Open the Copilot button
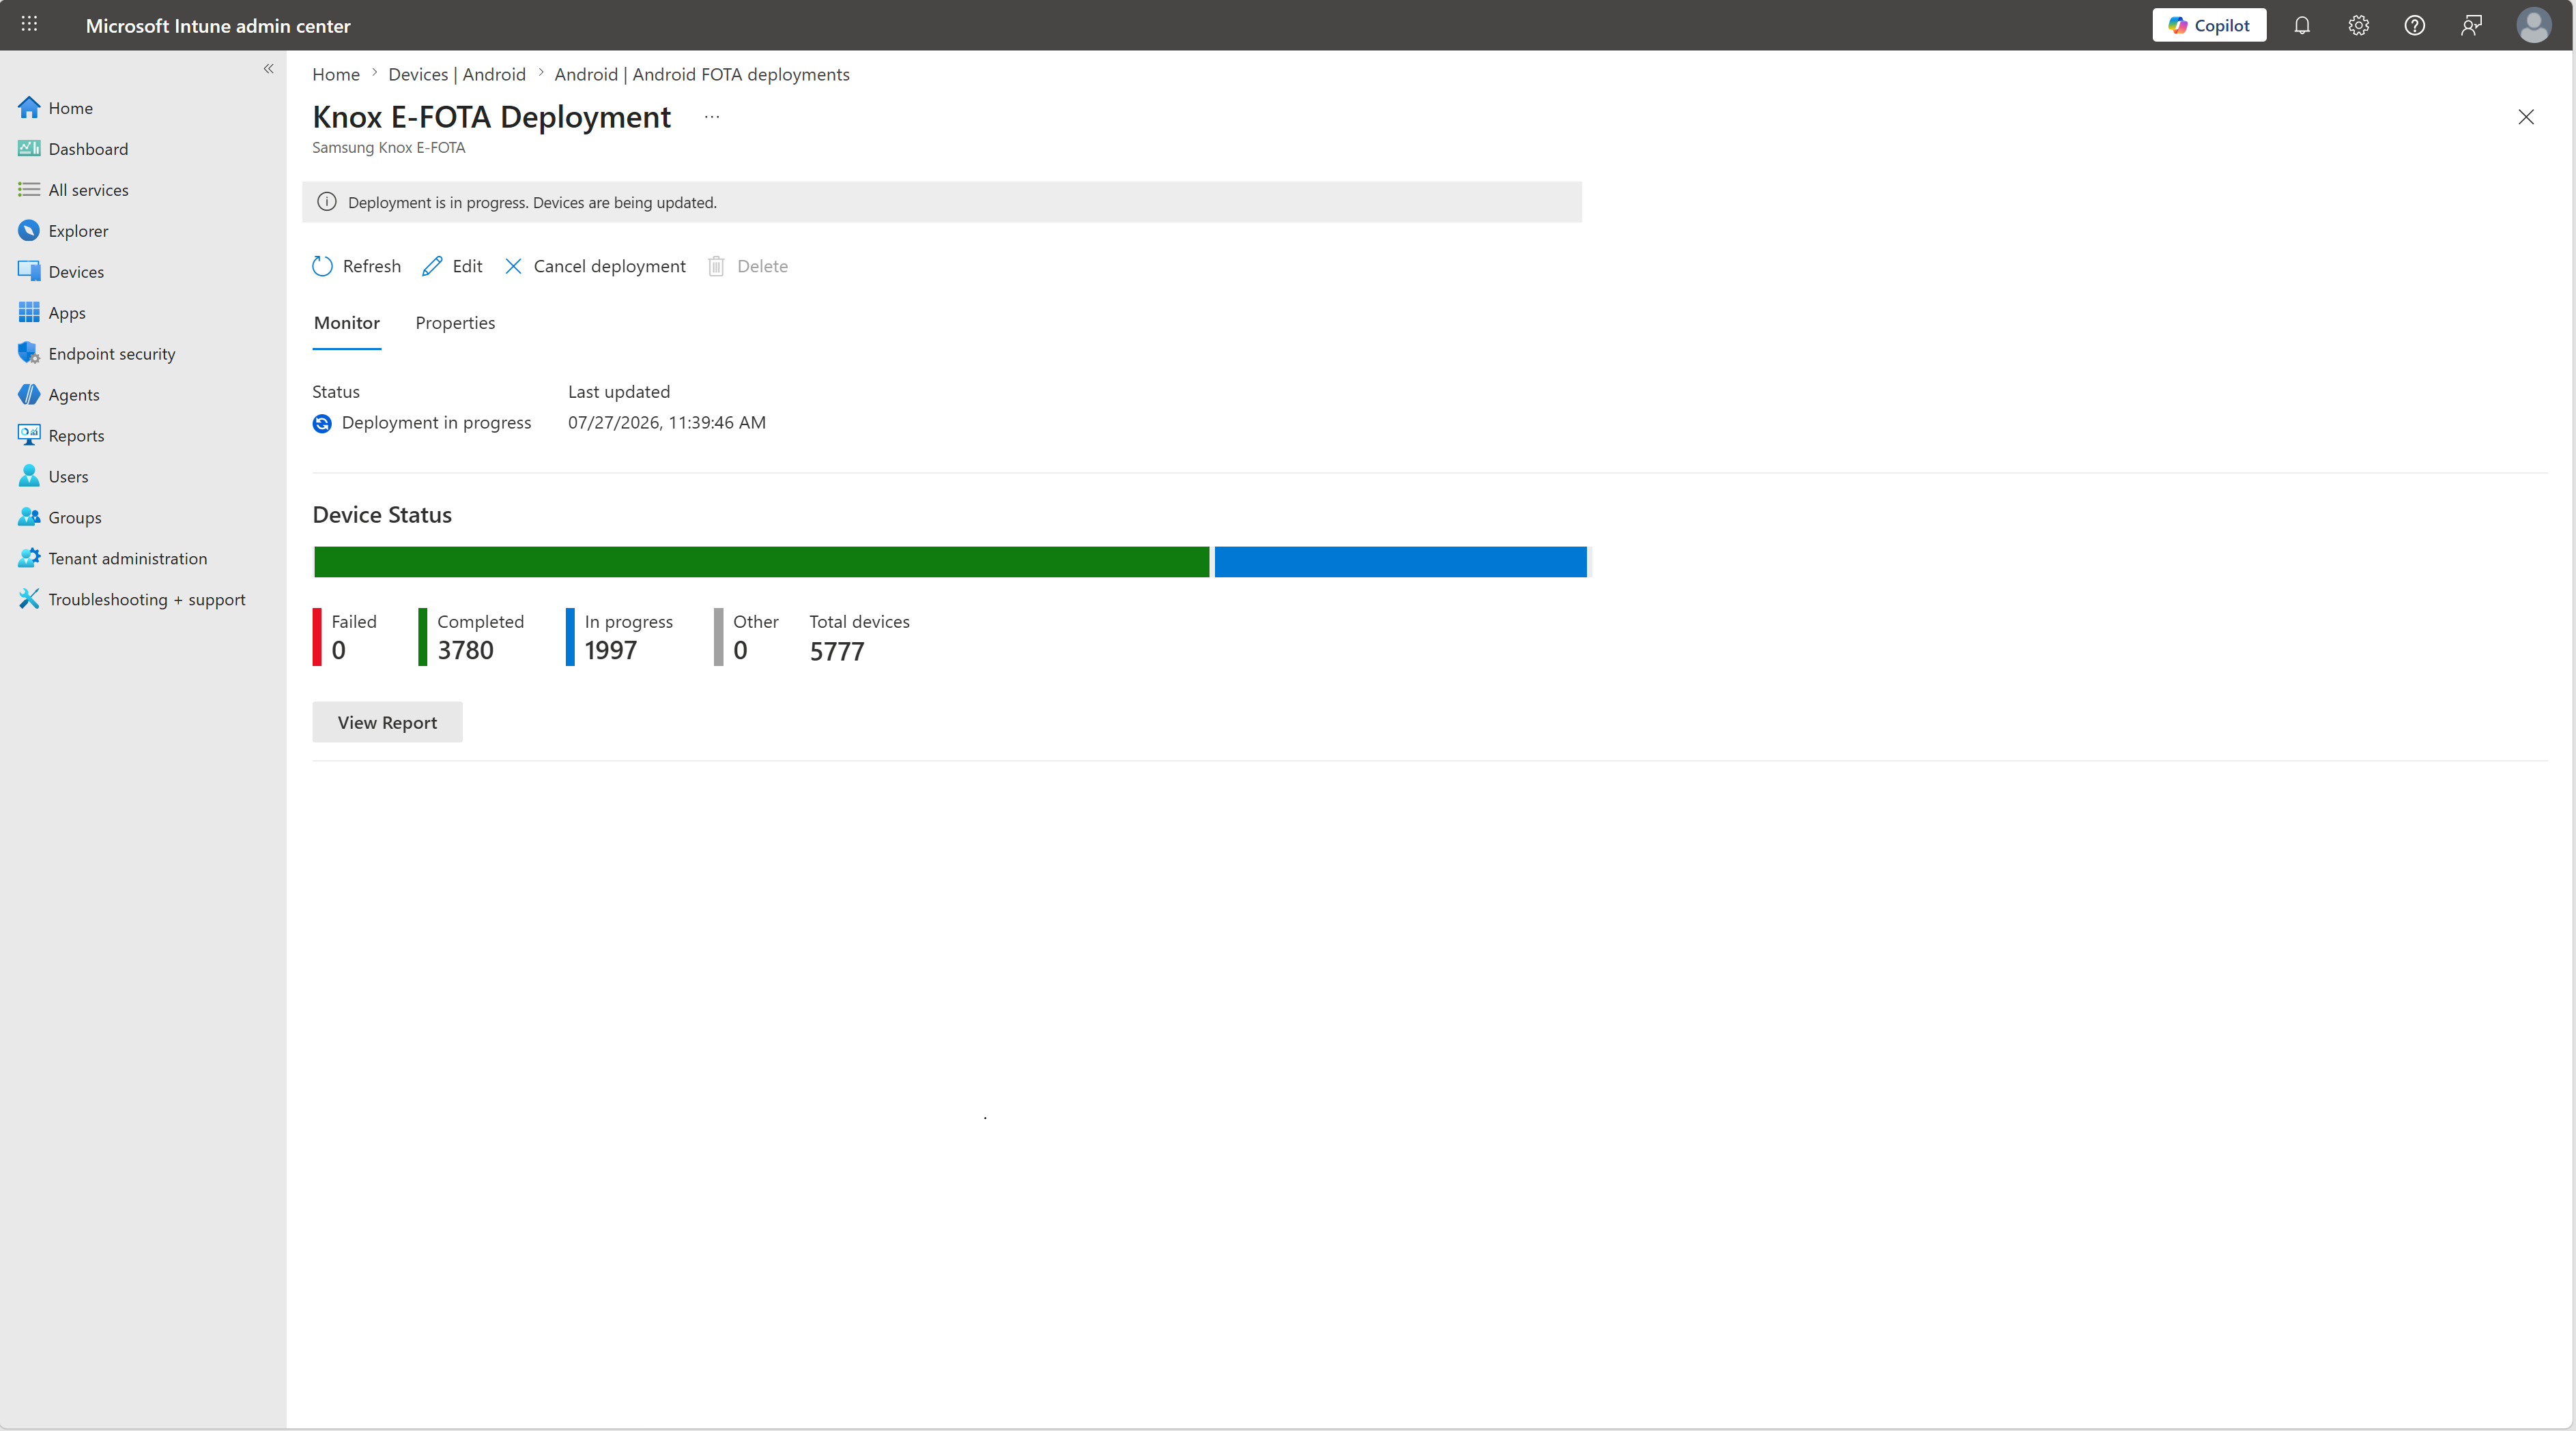Screen dimensions: 2576x1431 click(2209, 25)
